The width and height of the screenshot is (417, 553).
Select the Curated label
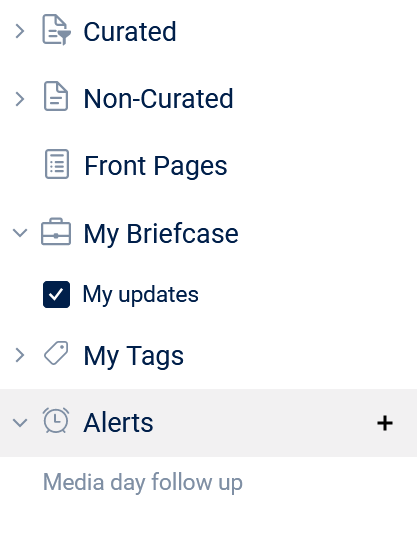130,31
